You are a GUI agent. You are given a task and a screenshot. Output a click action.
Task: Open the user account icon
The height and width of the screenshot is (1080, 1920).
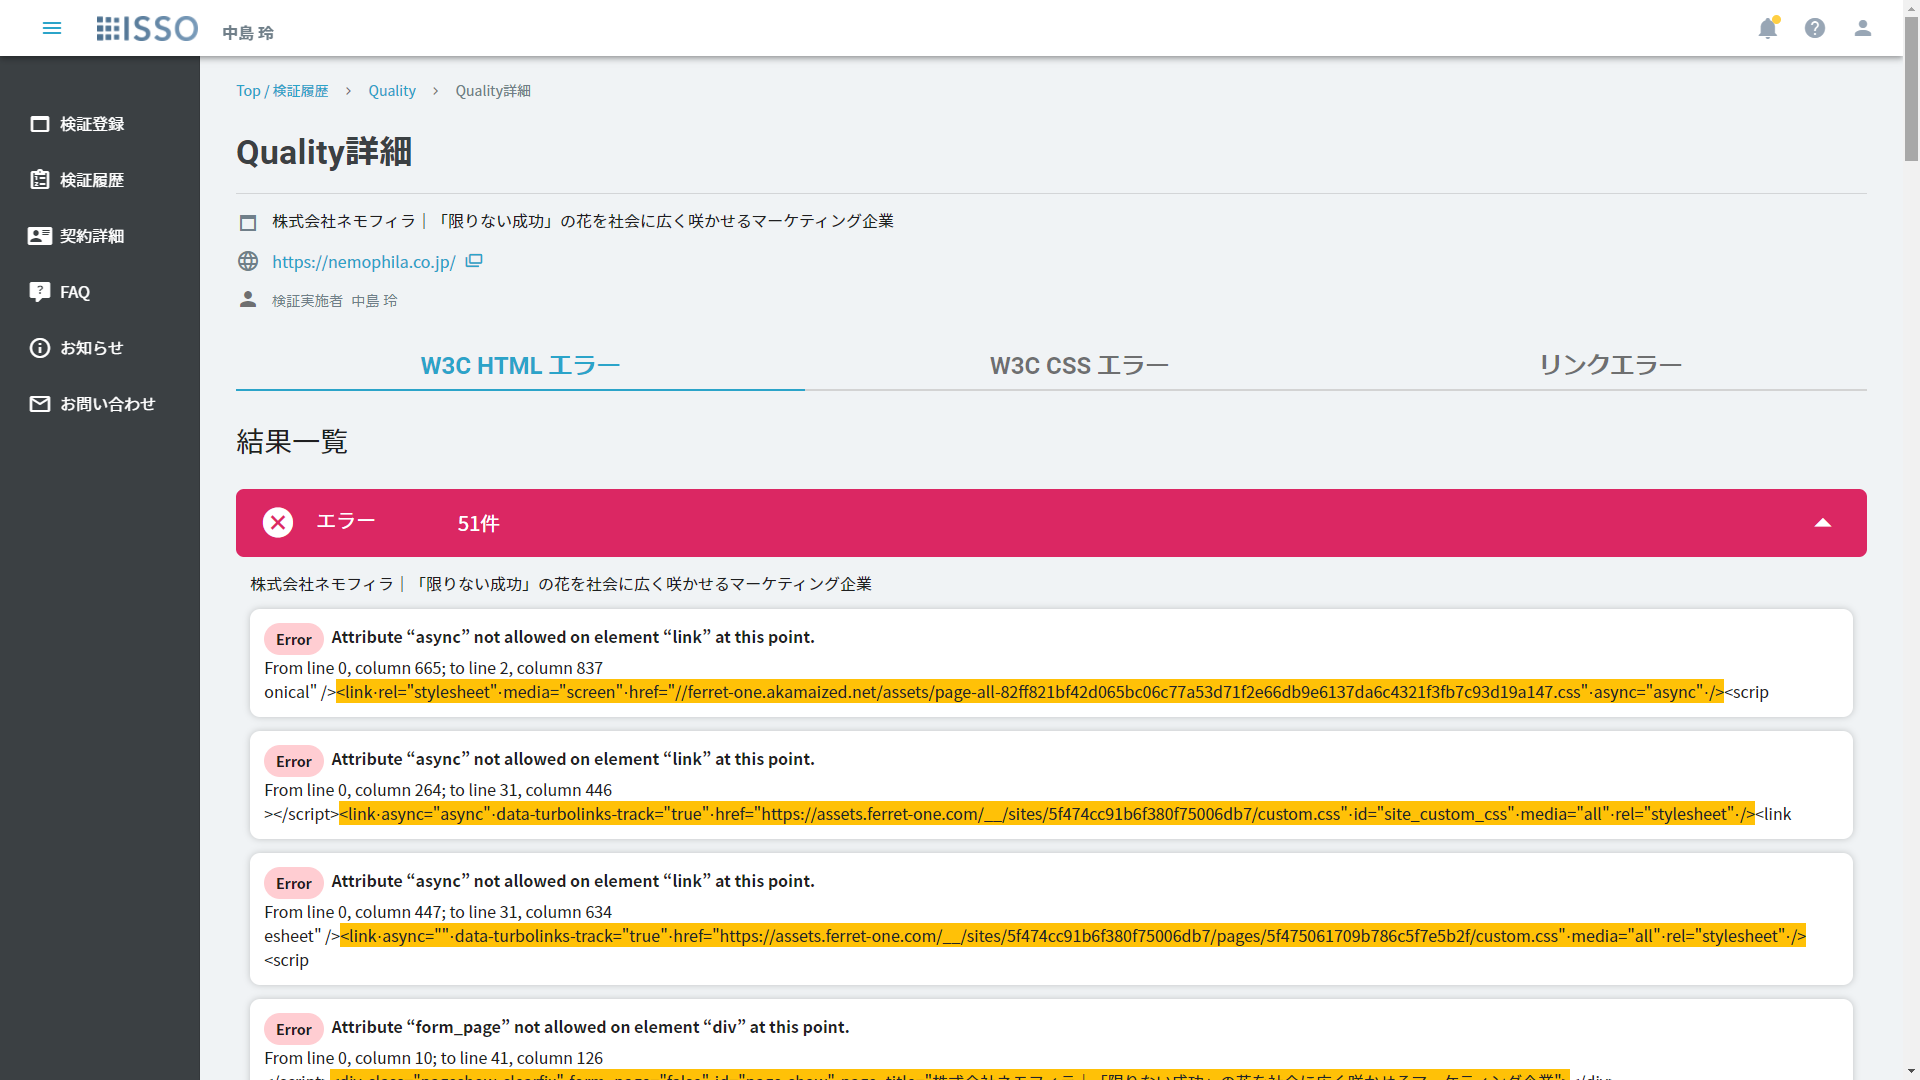click(x=1862, y=28)
